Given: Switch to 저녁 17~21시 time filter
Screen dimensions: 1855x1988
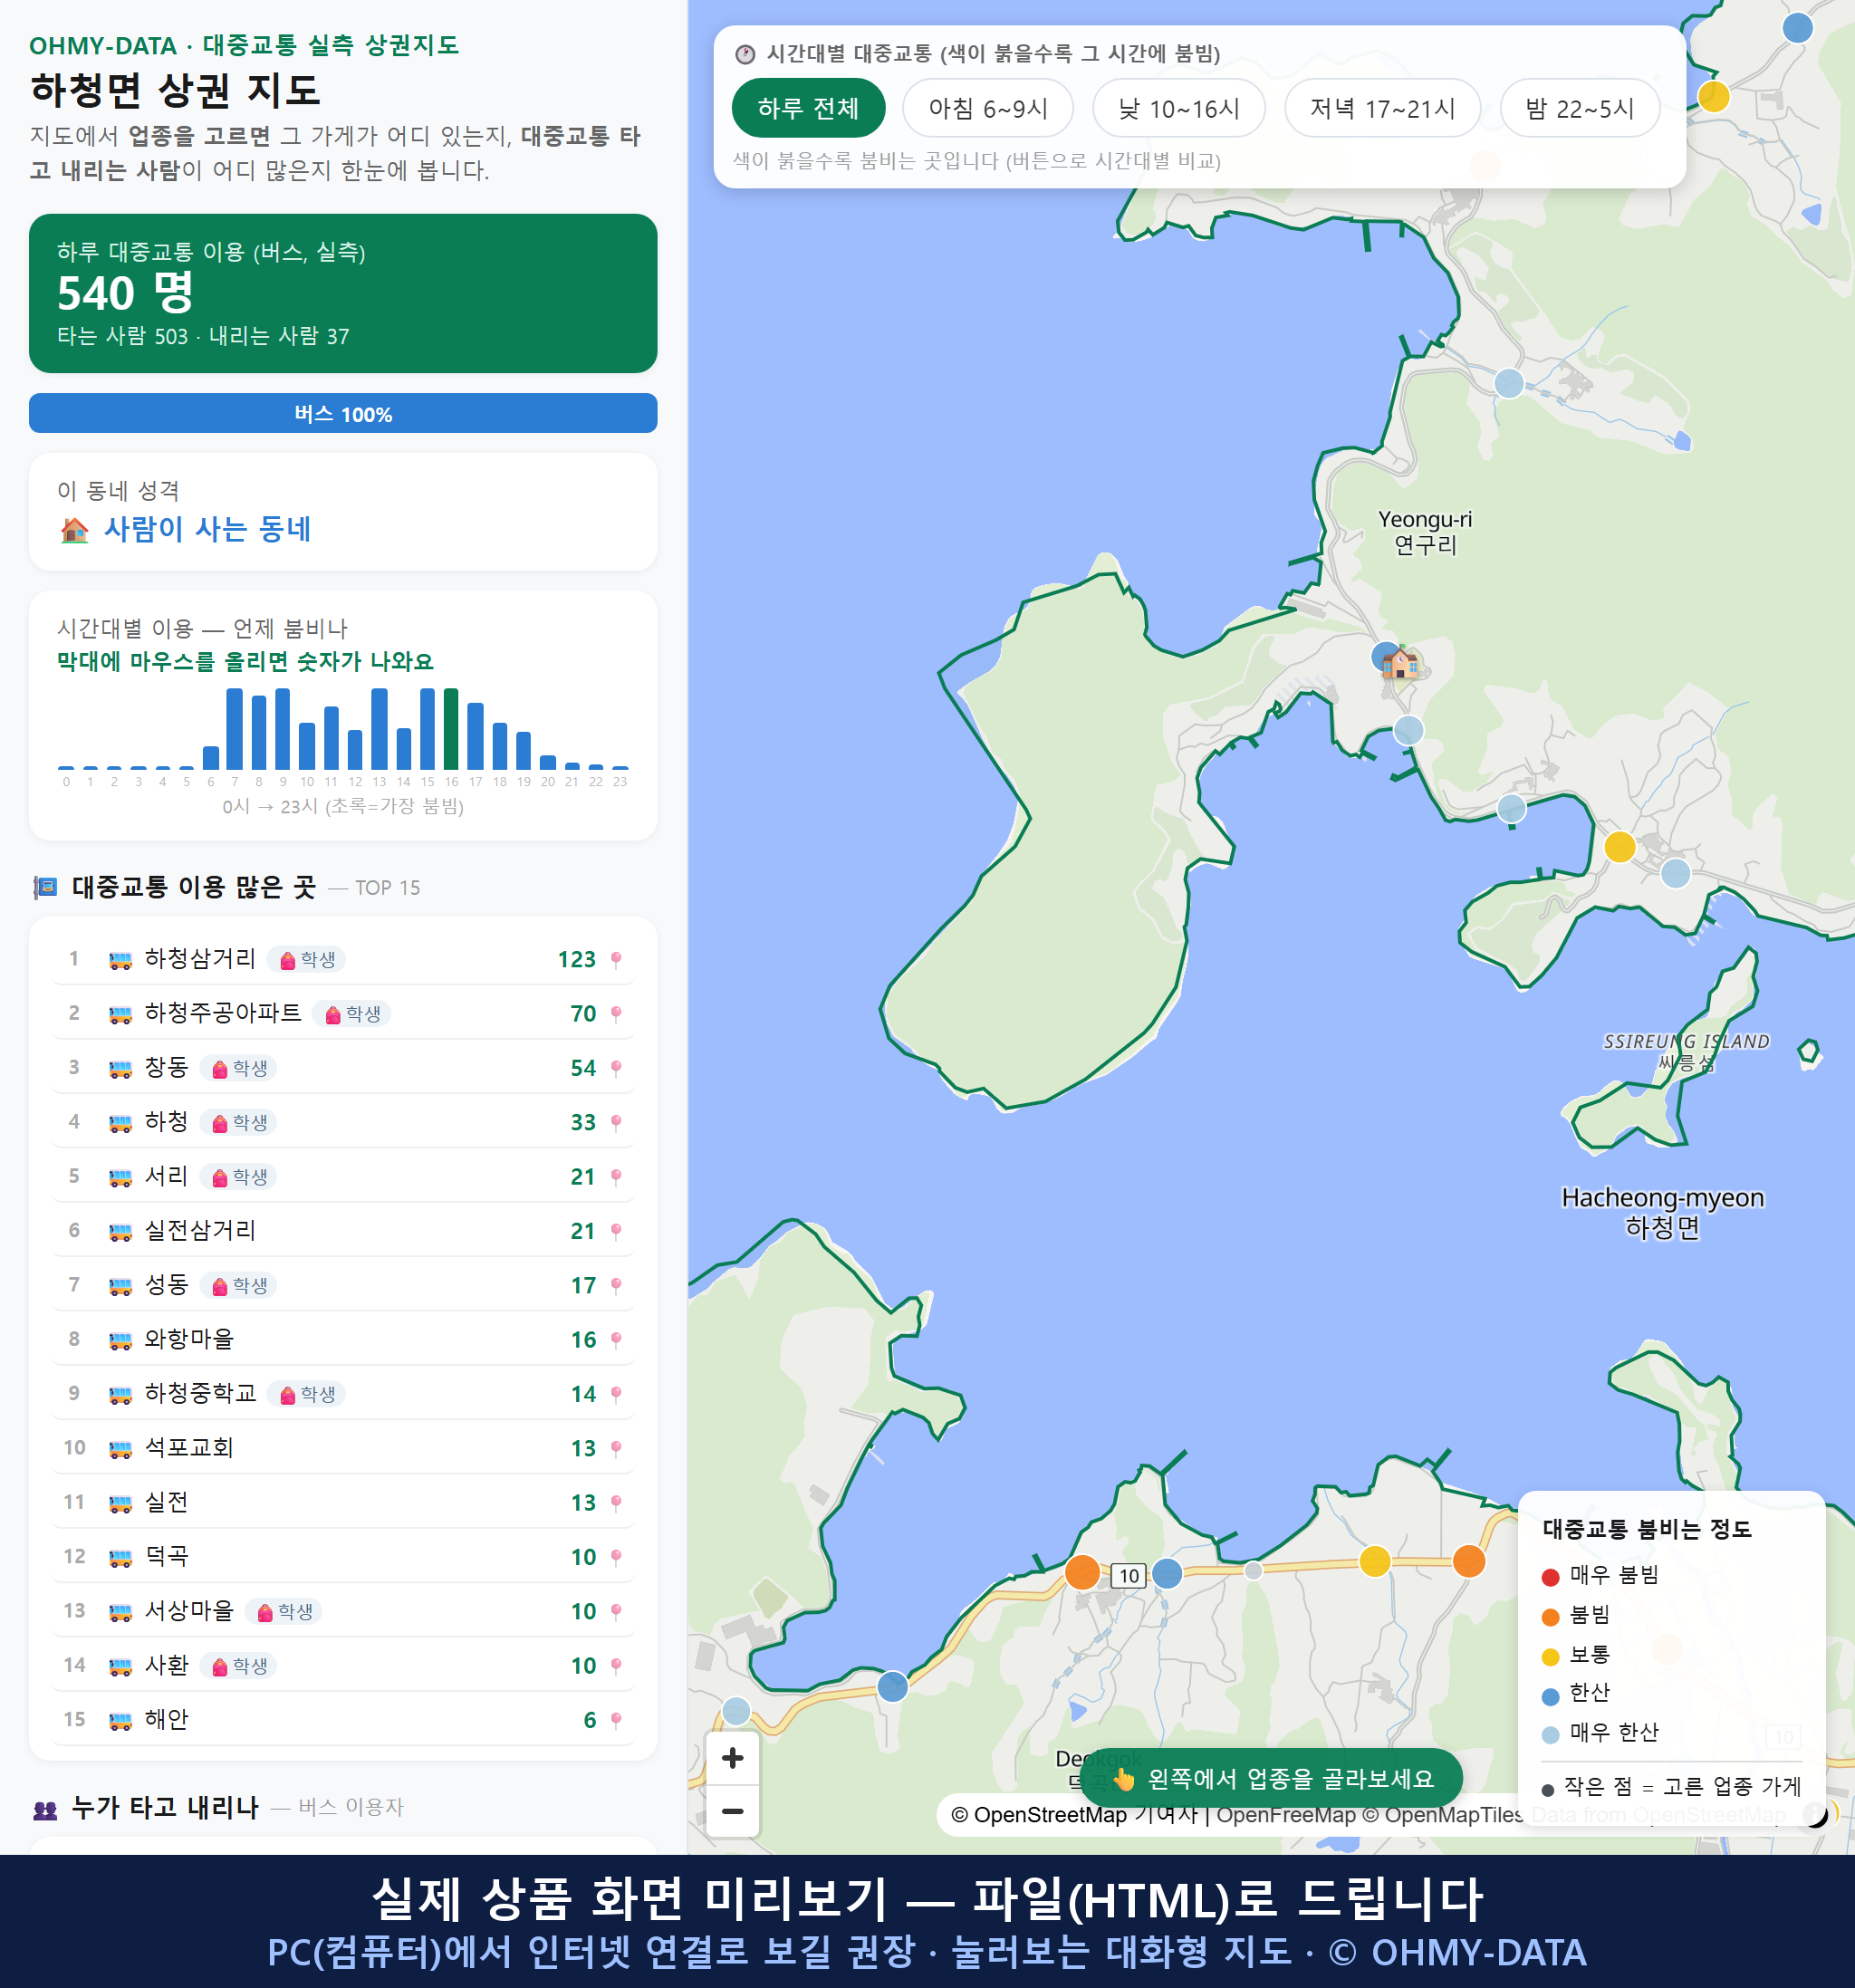Looking at the screenshot, I should (x=1381, y=108).
